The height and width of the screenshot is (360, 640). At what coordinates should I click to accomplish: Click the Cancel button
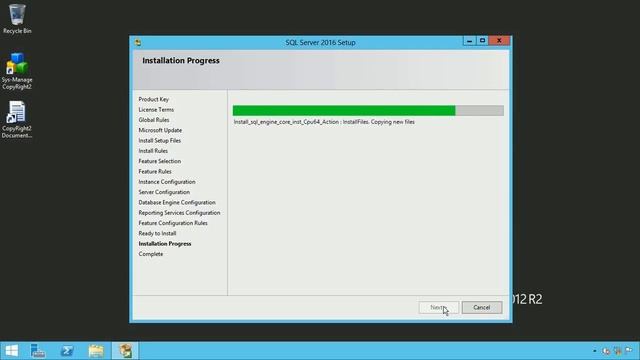tap(482, 307)
